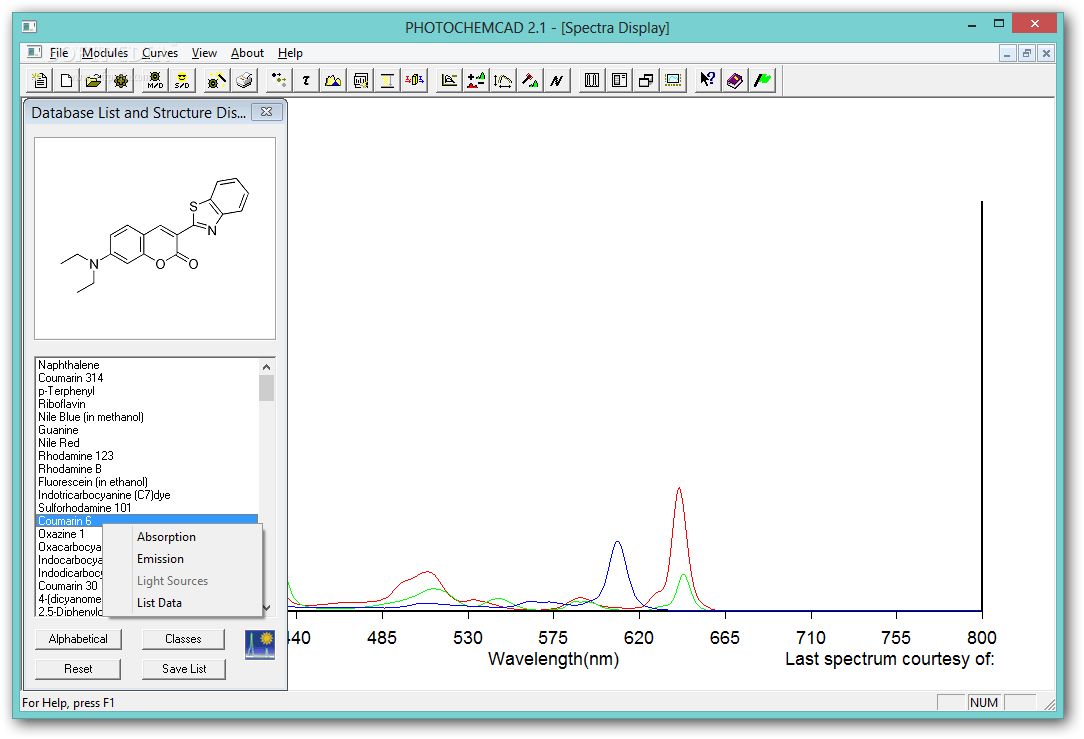Image resolution: width=1084 pixels, height=739 pixels.
Task: Click the magic wand molecule icon
Action: [x=216, y=80]
